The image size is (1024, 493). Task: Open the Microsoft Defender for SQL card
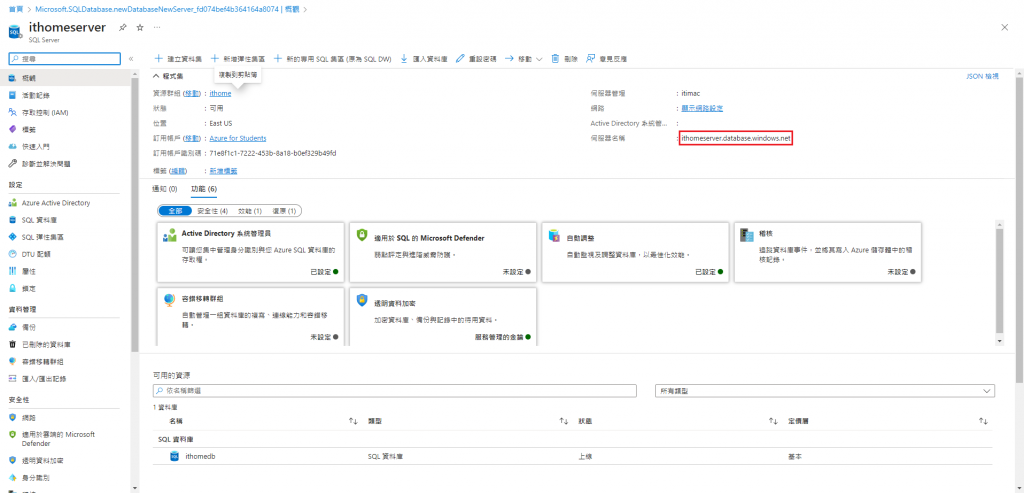tap(443, 252)
